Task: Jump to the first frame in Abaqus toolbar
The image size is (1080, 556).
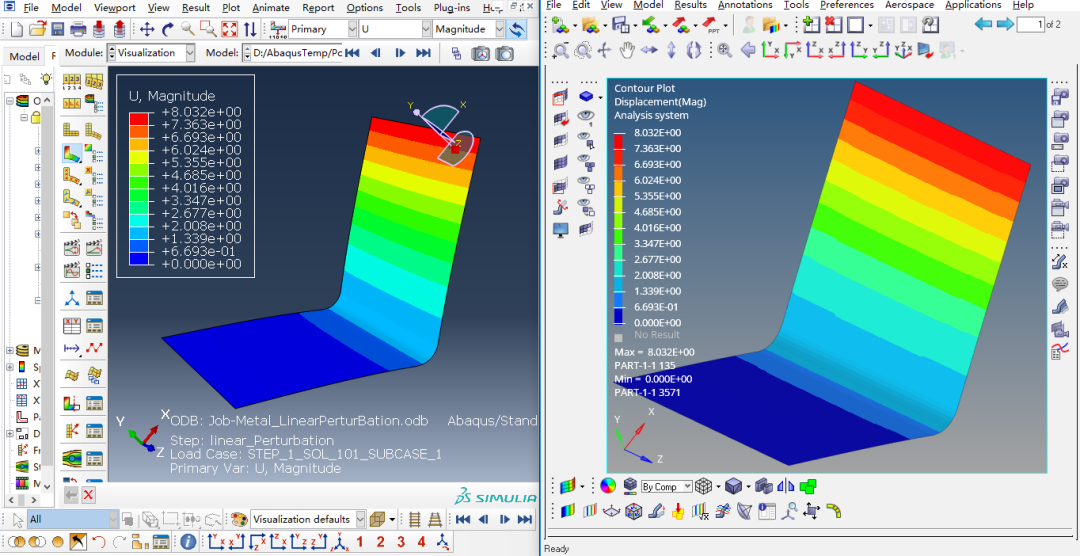Action: (352, 53)
